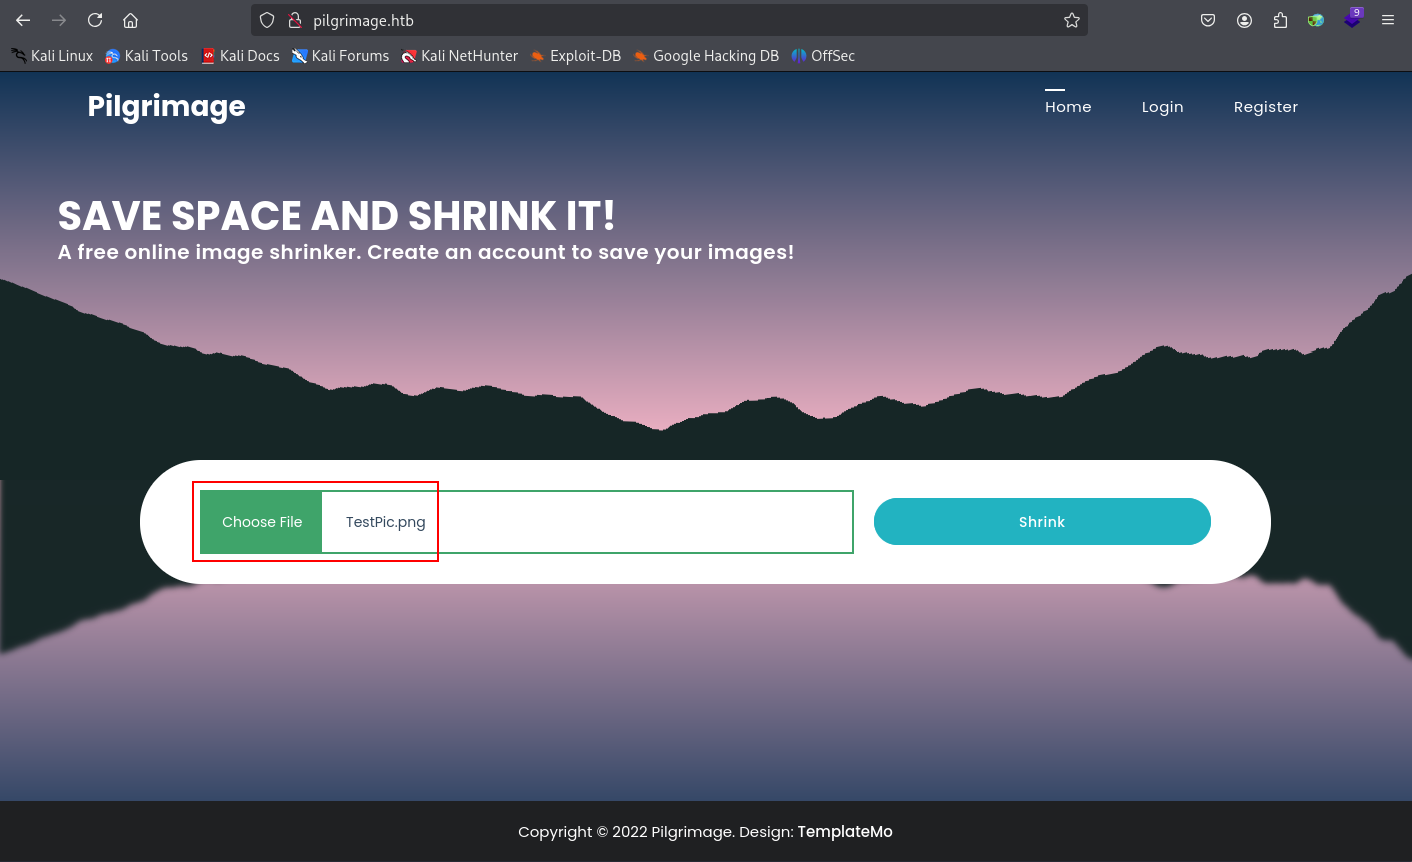Click the Pilgrimage site logo
The width and height of the screenshot is (1412, 862).
pos(166,106)
